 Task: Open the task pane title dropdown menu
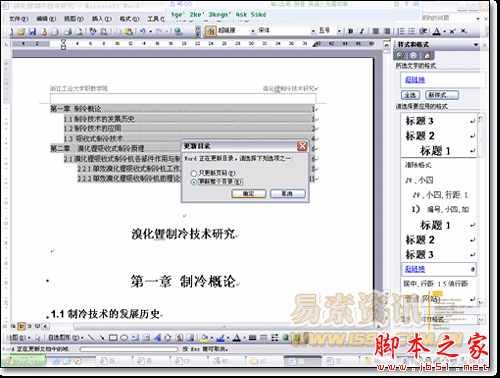pyautogui.click(x=476, y=44)
